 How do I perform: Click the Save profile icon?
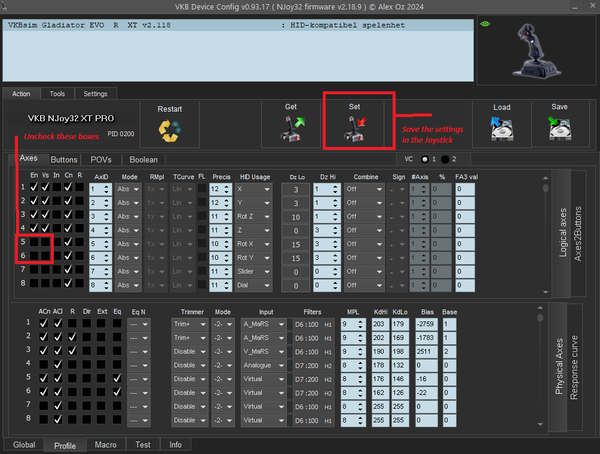click(559, 128)
